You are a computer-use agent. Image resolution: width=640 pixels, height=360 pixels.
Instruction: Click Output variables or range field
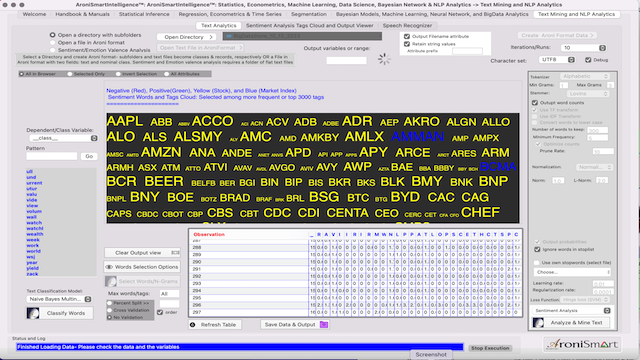click(x=346, y=60)
